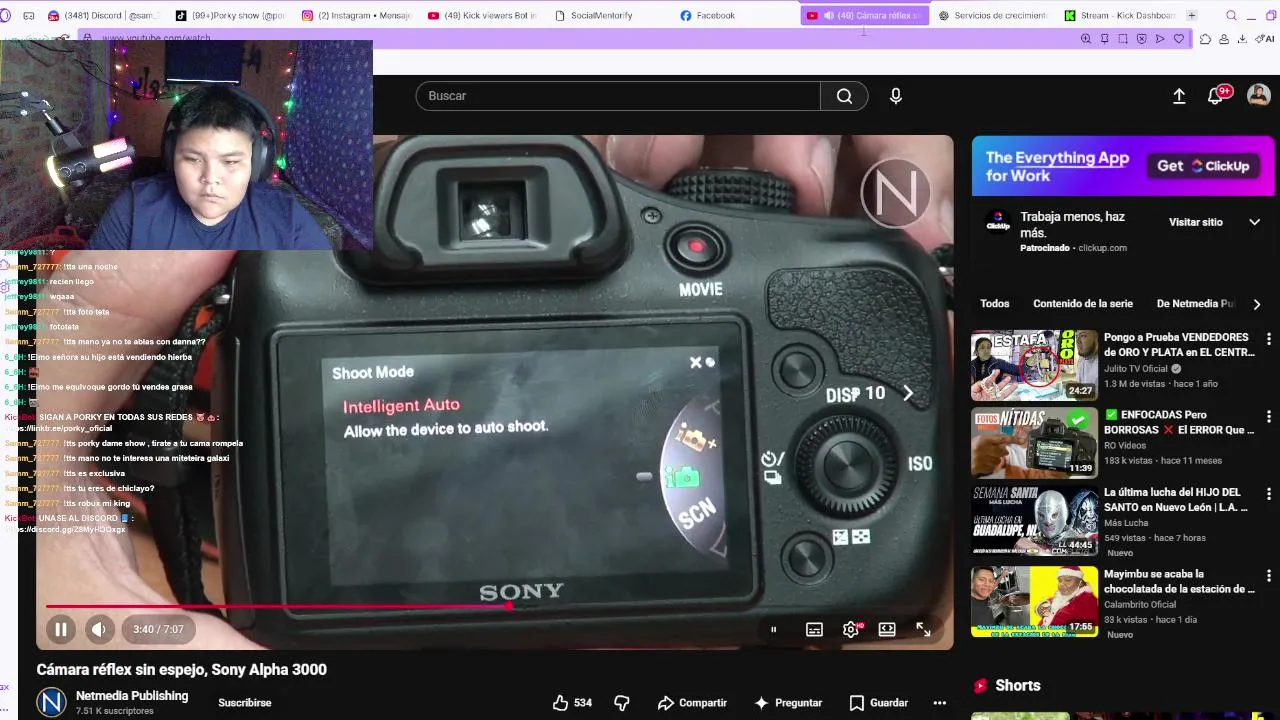
Task: Select the Todos filter chip
Action: click(994, 304)
